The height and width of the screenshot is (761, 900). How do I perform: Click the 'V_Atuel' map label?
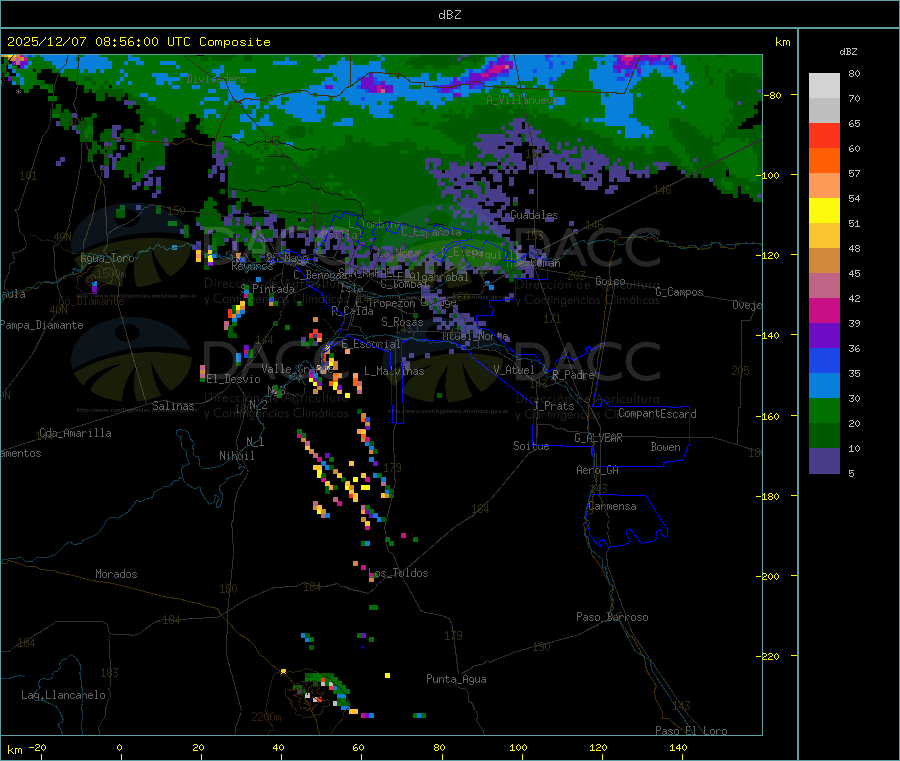pos(514,370)
